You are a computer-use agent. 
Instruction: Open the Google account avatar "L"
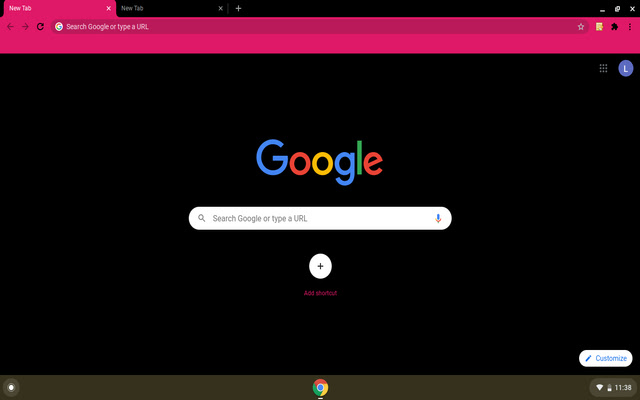pos(626,69)
